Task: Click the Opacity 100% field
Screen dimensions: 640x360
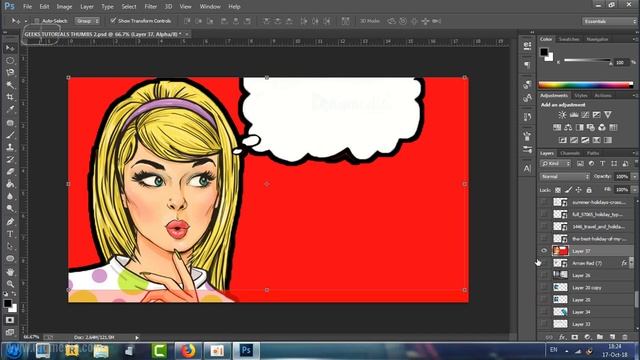Action: coord(621,177)
